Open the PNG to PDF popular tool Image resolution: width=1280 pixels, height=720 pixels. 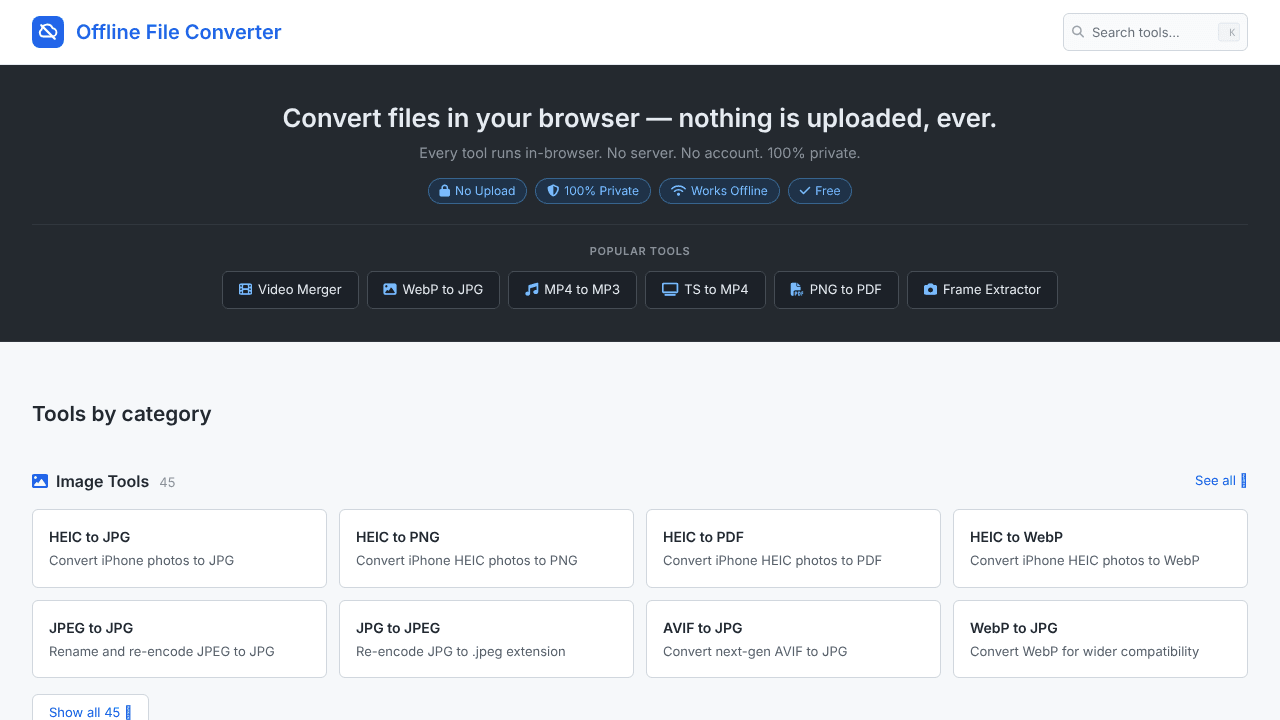836,290
